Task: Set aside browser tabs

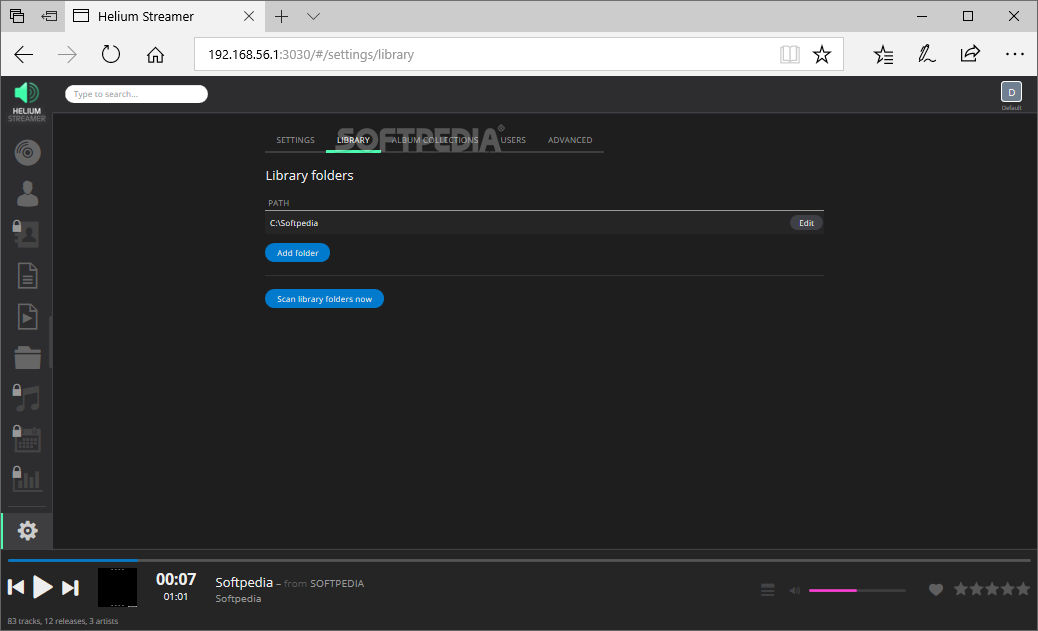Action: [x=49, y=17]
